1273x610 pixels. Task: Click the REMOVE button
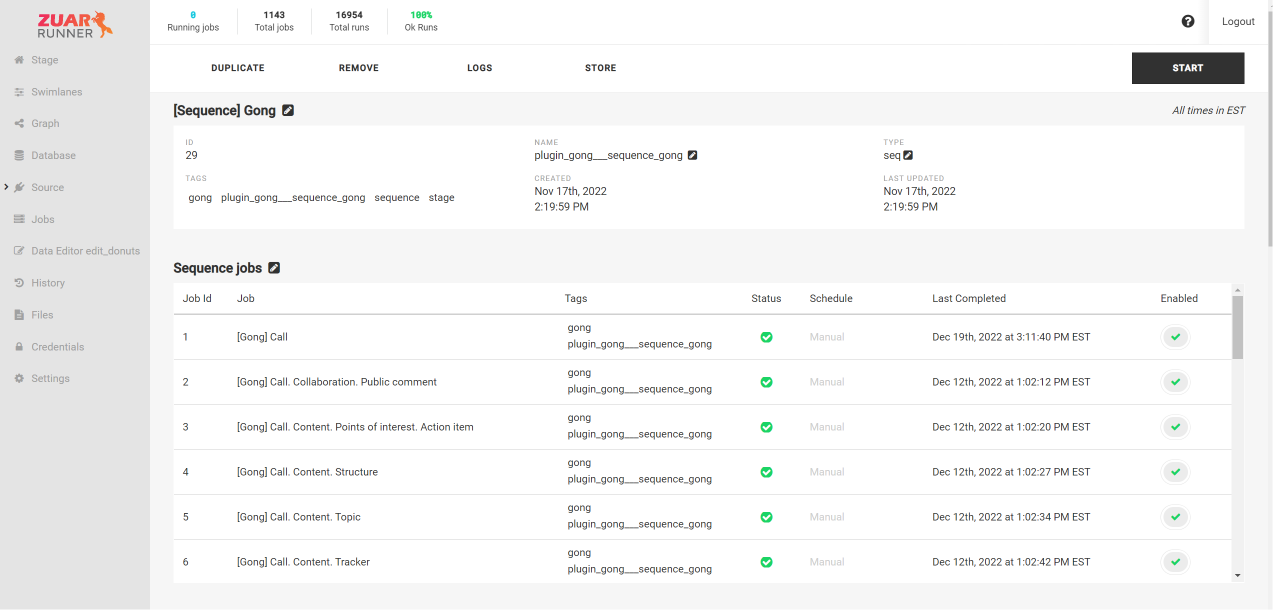click(x=359, y=68)
